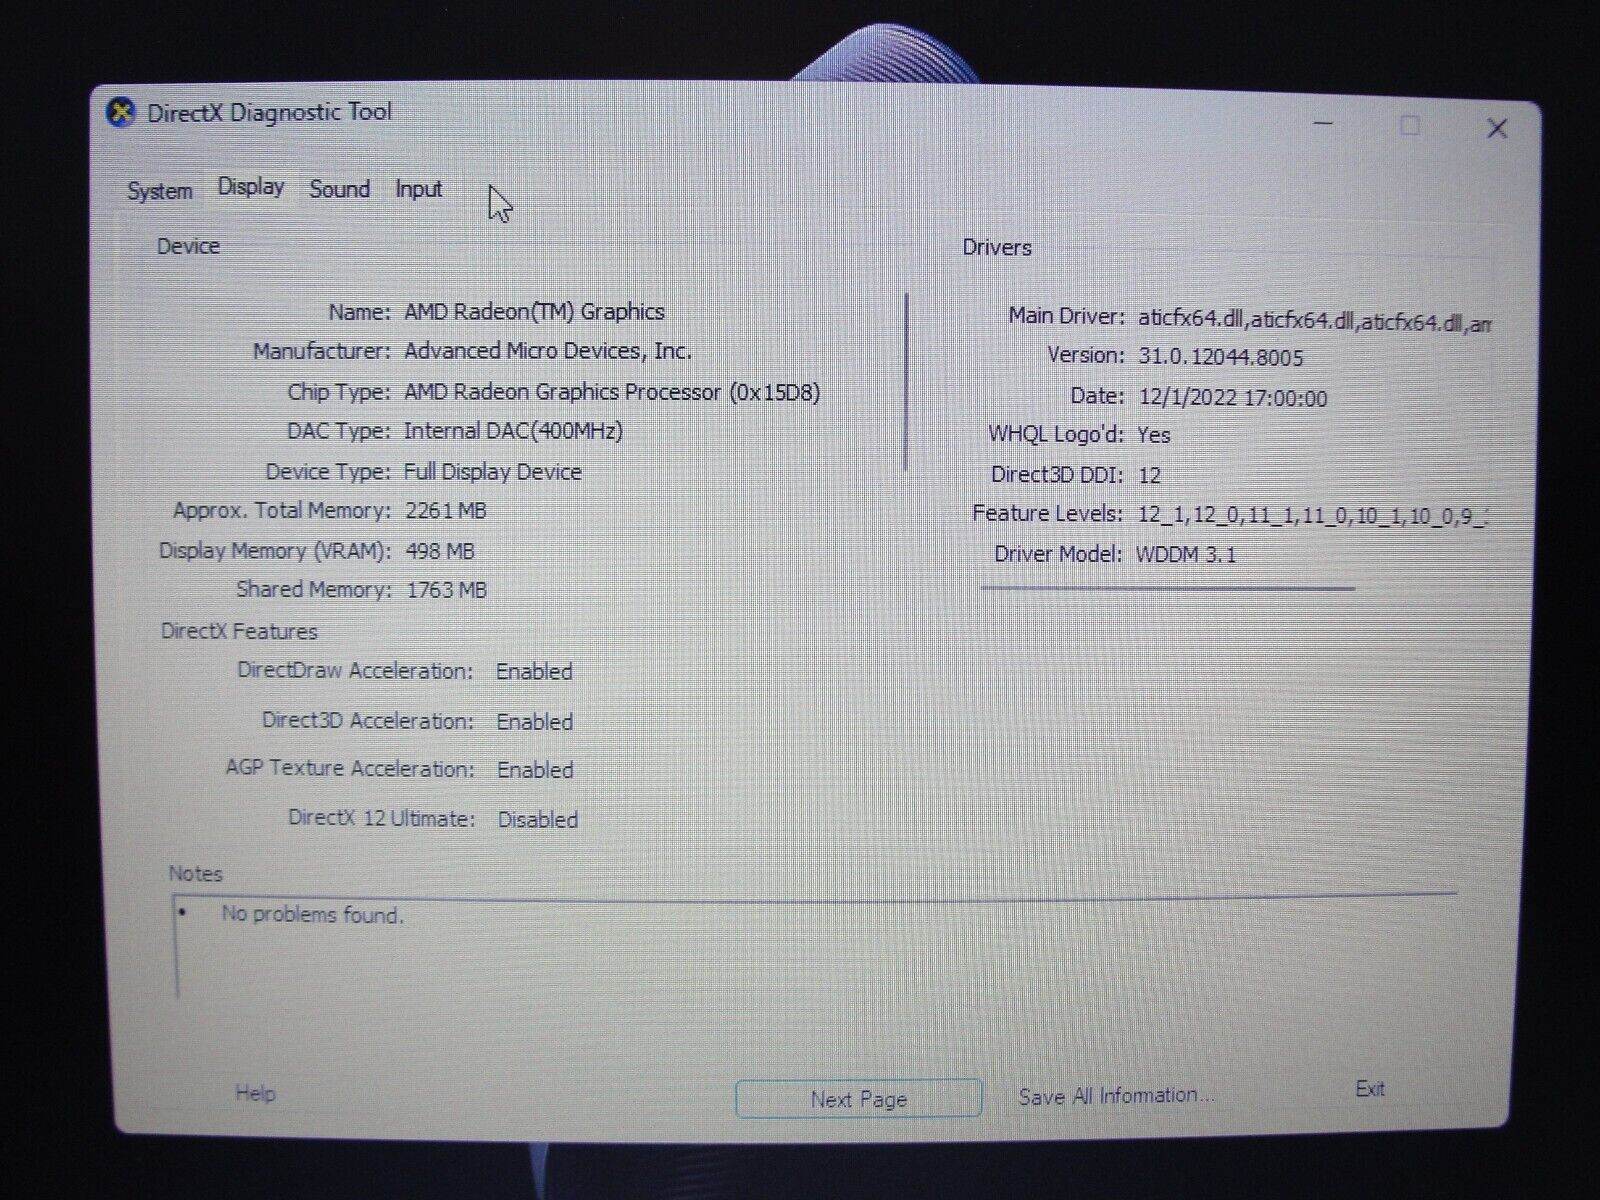Open the Sound tab
The width and height of the screenshot is (1600, 1200).
(x=339, y=189)
